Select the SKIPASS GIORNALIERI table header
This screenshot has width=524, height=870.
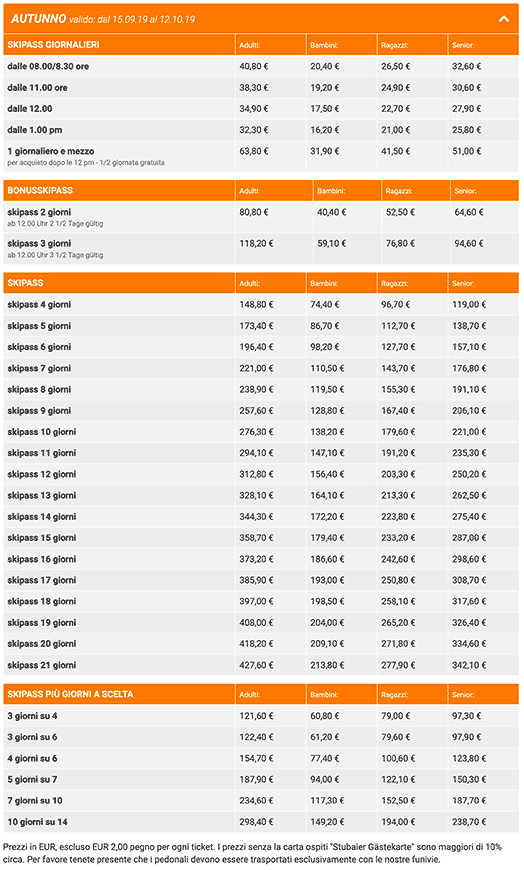[x=53, y=44]
